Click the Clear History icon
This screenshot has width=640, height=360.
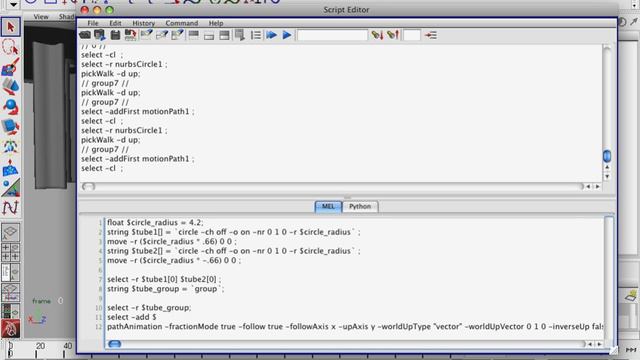146,35
